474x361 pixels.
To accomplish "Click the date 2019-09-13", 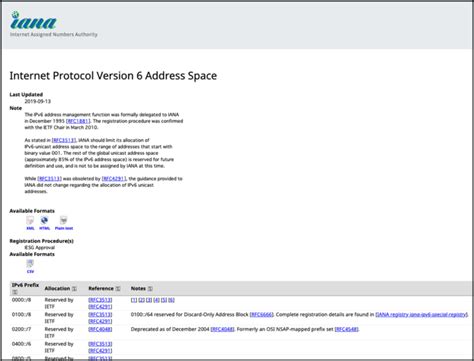I will pos(38,101).
